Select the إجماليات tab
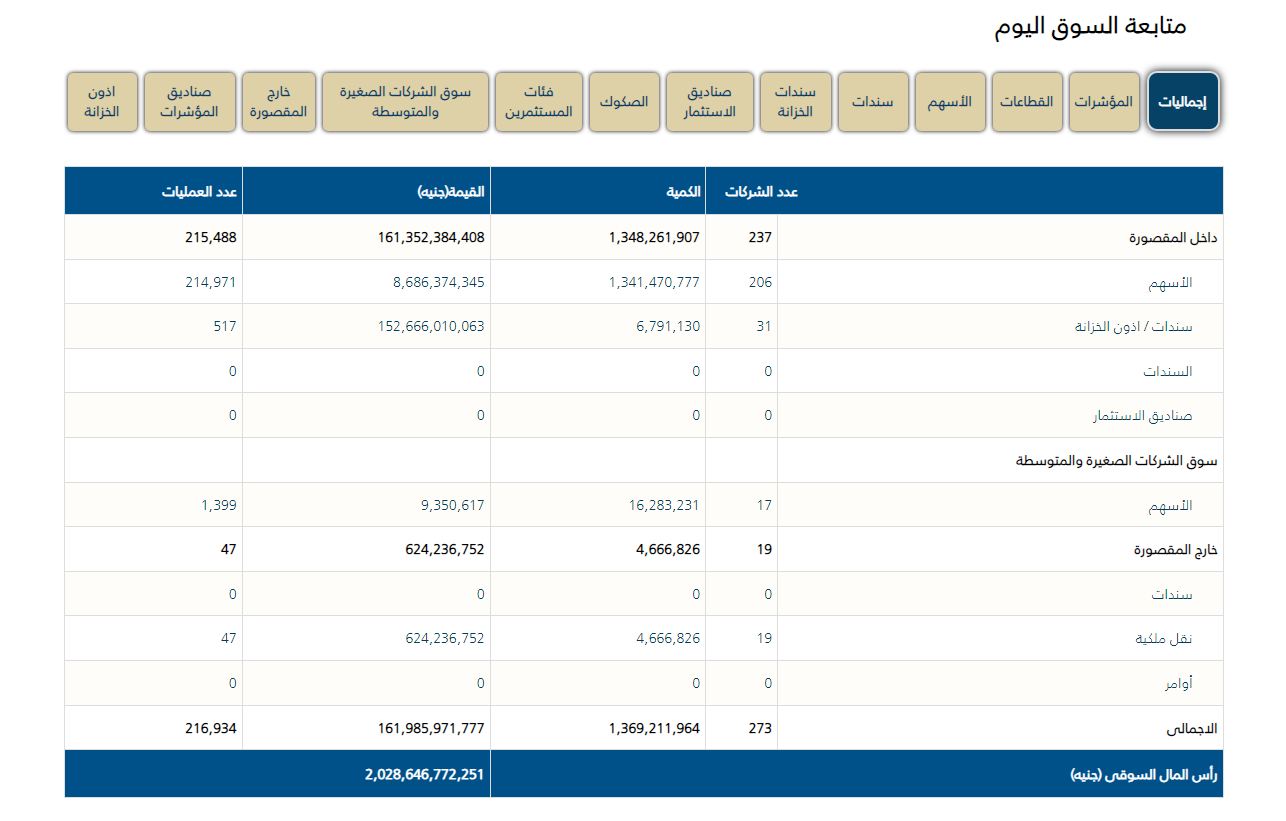 tap(1183, 102)
